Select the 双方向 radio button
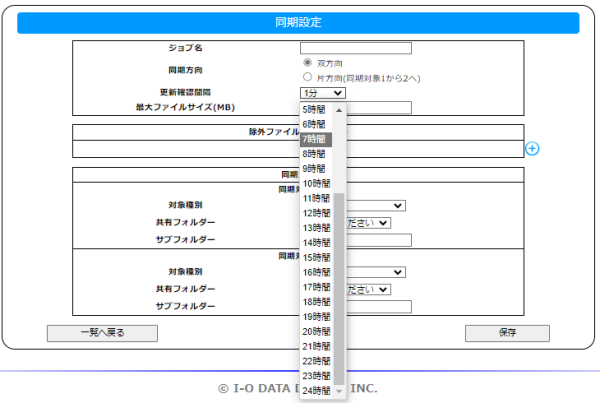This screenshot has width=600, height=403. pyautogui.click(x=308, y=62)
